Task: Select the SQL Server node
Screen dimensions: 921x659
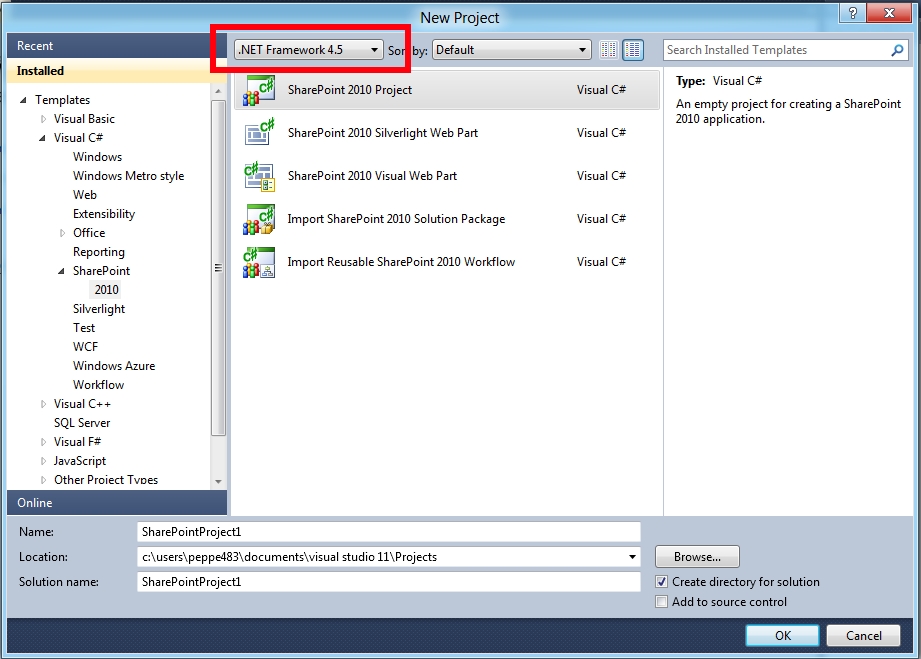Action: pos(82,423)
